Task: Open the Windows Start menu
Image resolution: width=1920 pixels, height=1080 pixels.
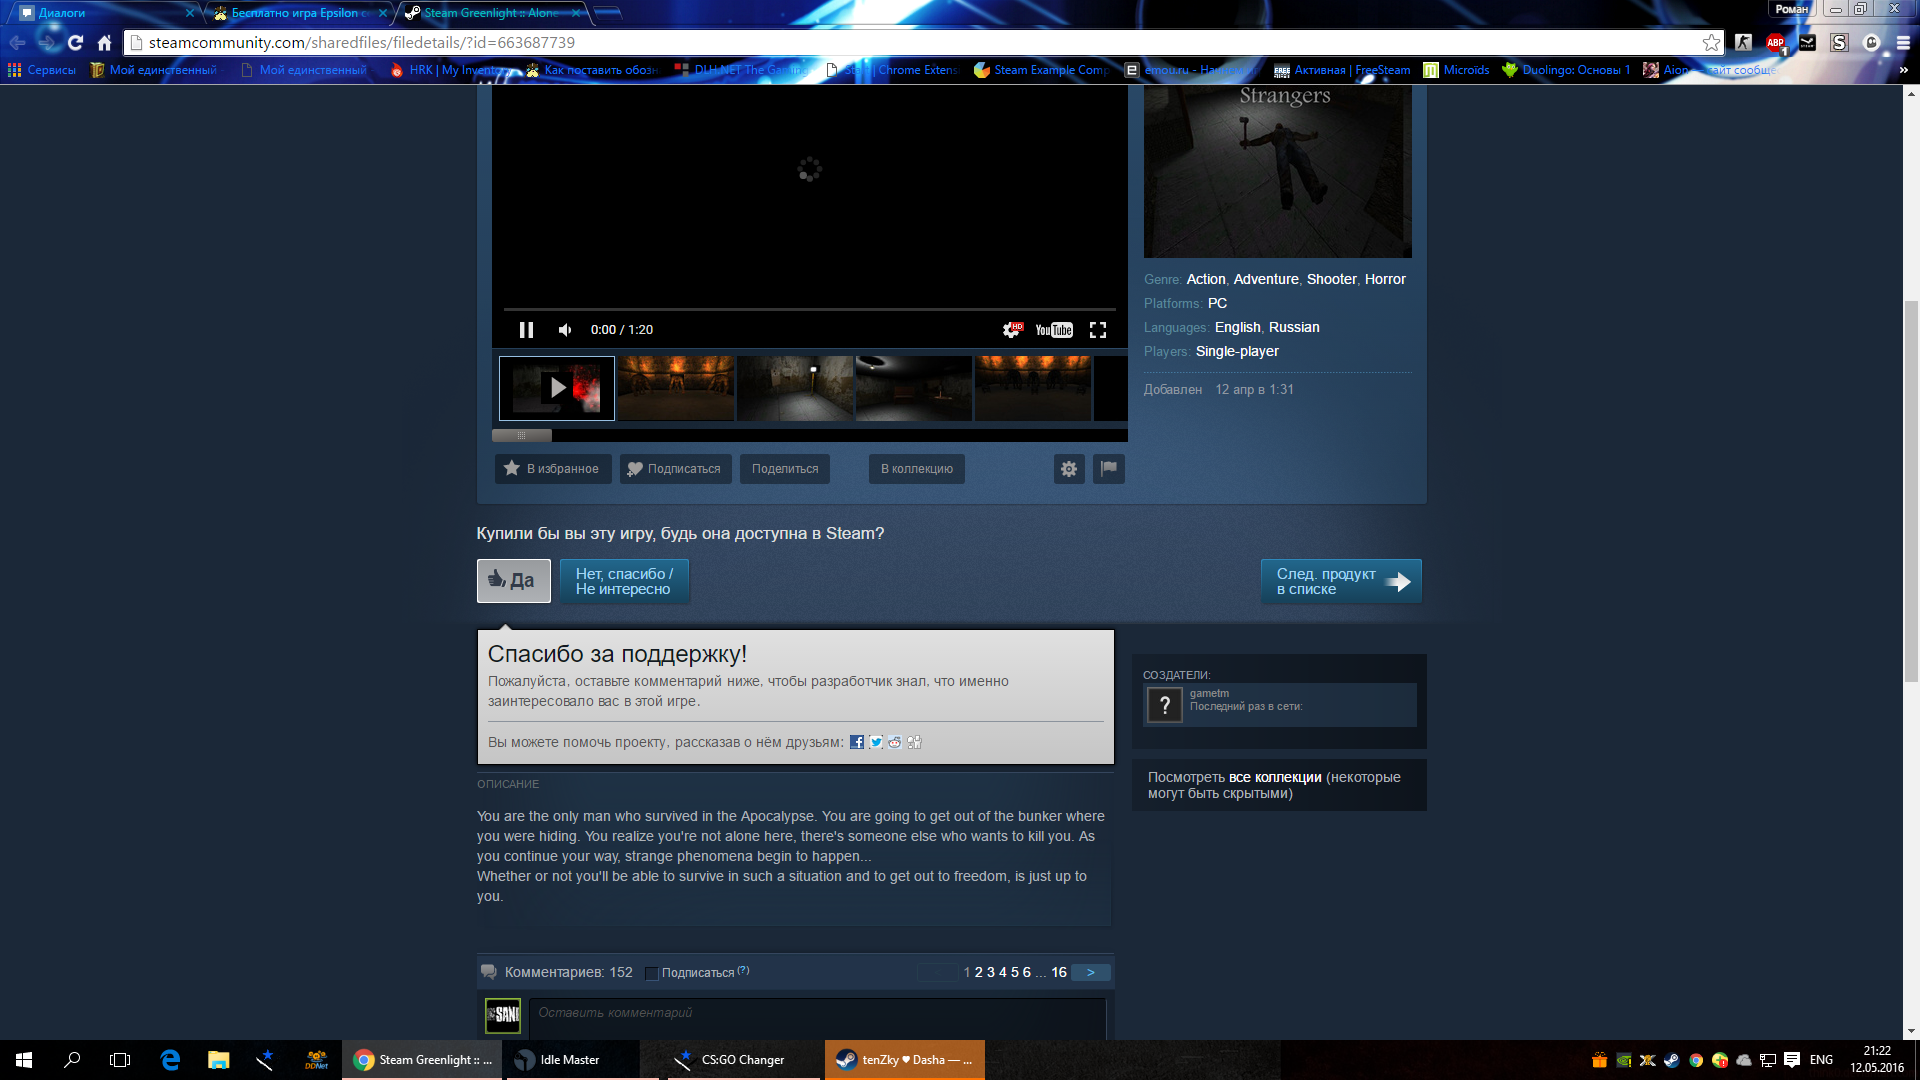Action: coord(24,1060)
